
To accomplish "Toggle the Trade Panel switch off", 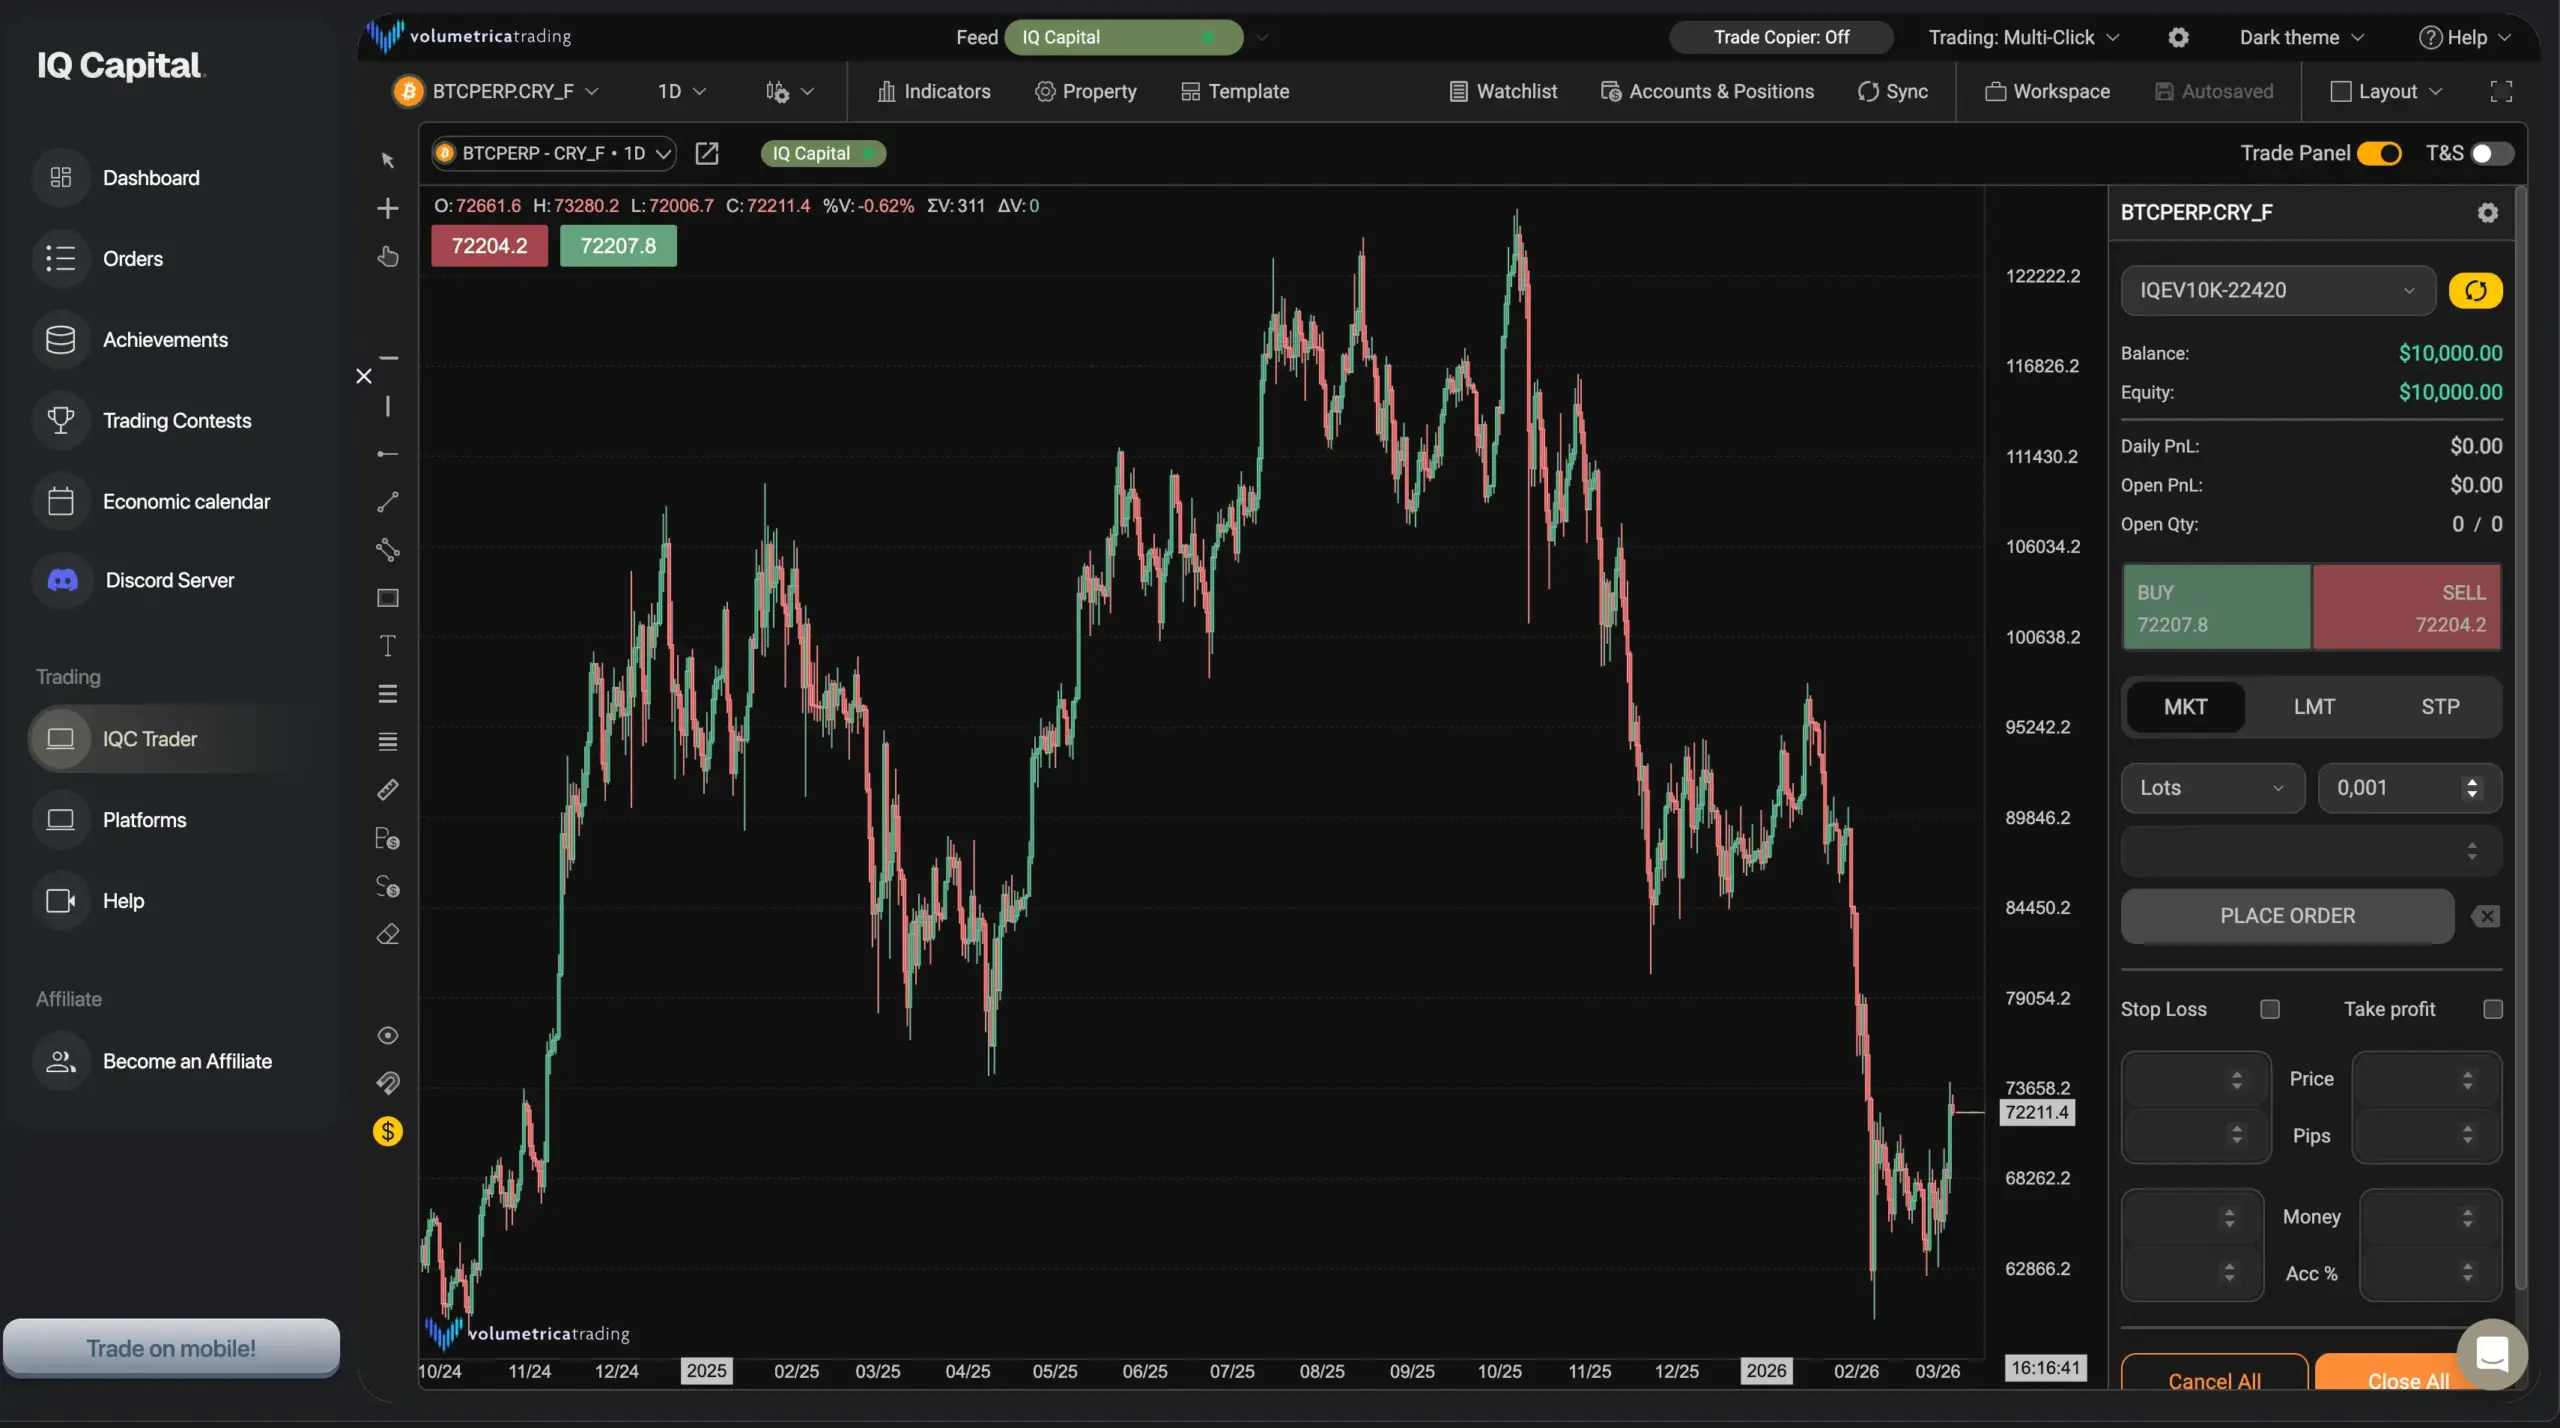I will coord(2379,154).
